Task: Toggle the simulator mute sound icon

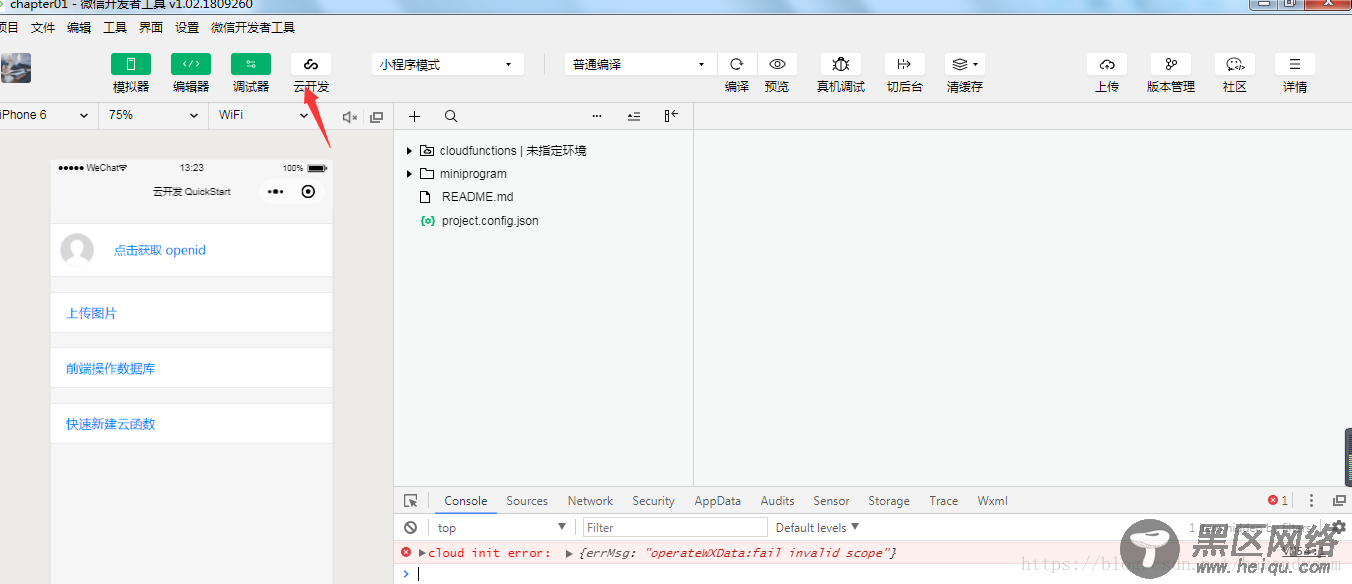Action: pos(350,117)
